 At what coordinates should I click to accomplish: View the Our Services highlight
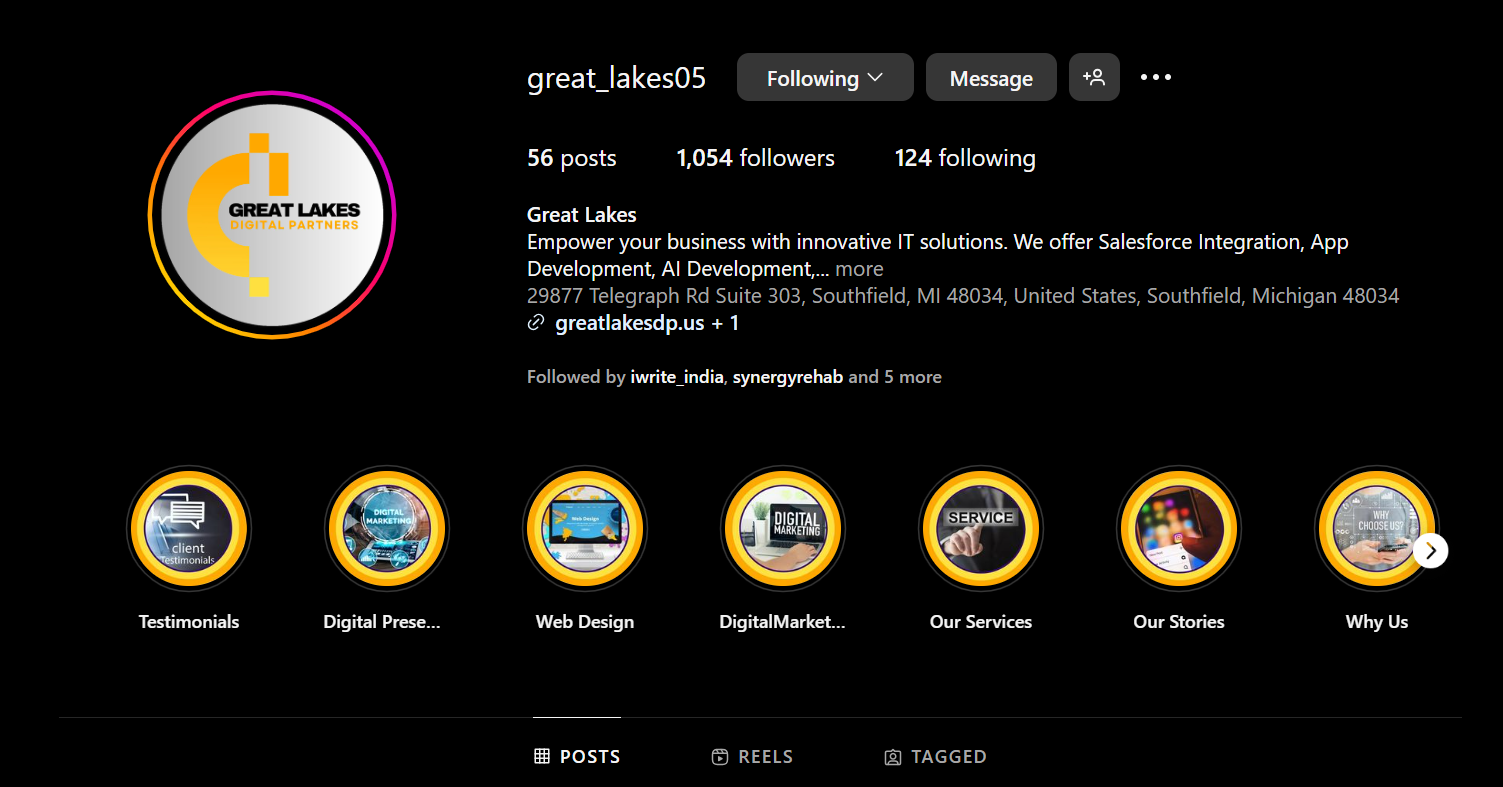click(x=981, y=528)
